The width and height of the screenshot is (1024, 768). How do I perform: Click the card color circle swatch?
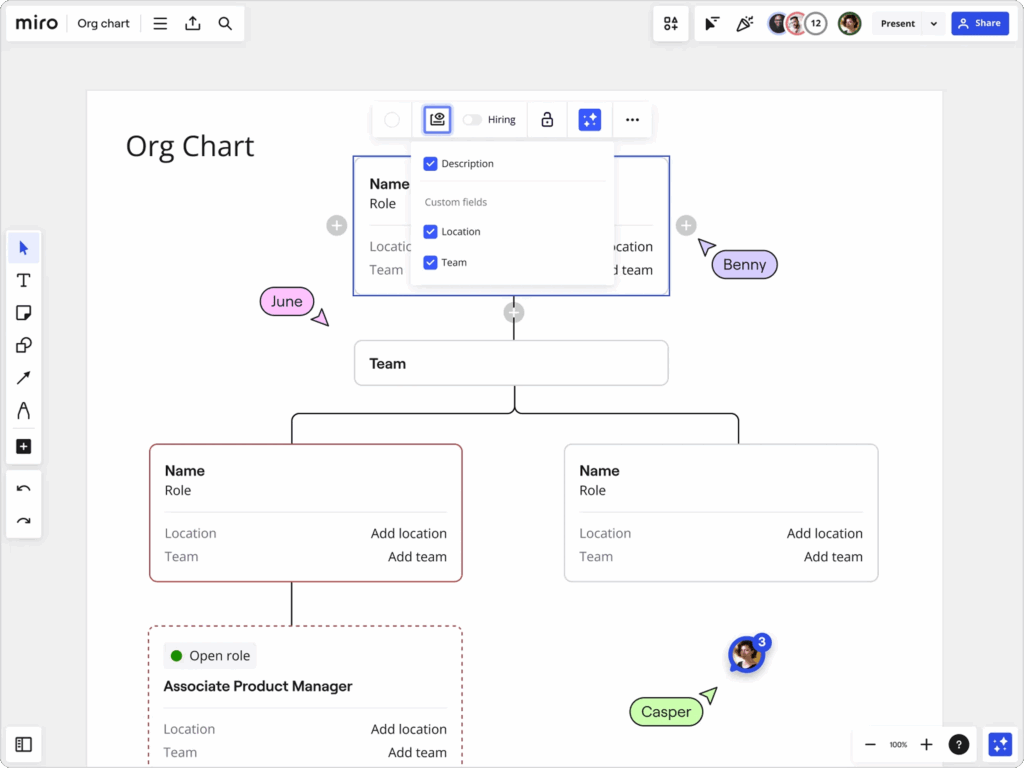[x=392, y=120]
